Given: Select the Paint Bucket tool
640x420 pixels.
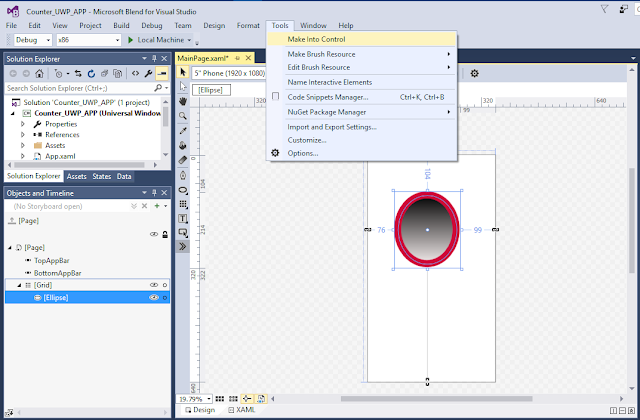Looking at the screenshot, I should [x=183, y=145].
